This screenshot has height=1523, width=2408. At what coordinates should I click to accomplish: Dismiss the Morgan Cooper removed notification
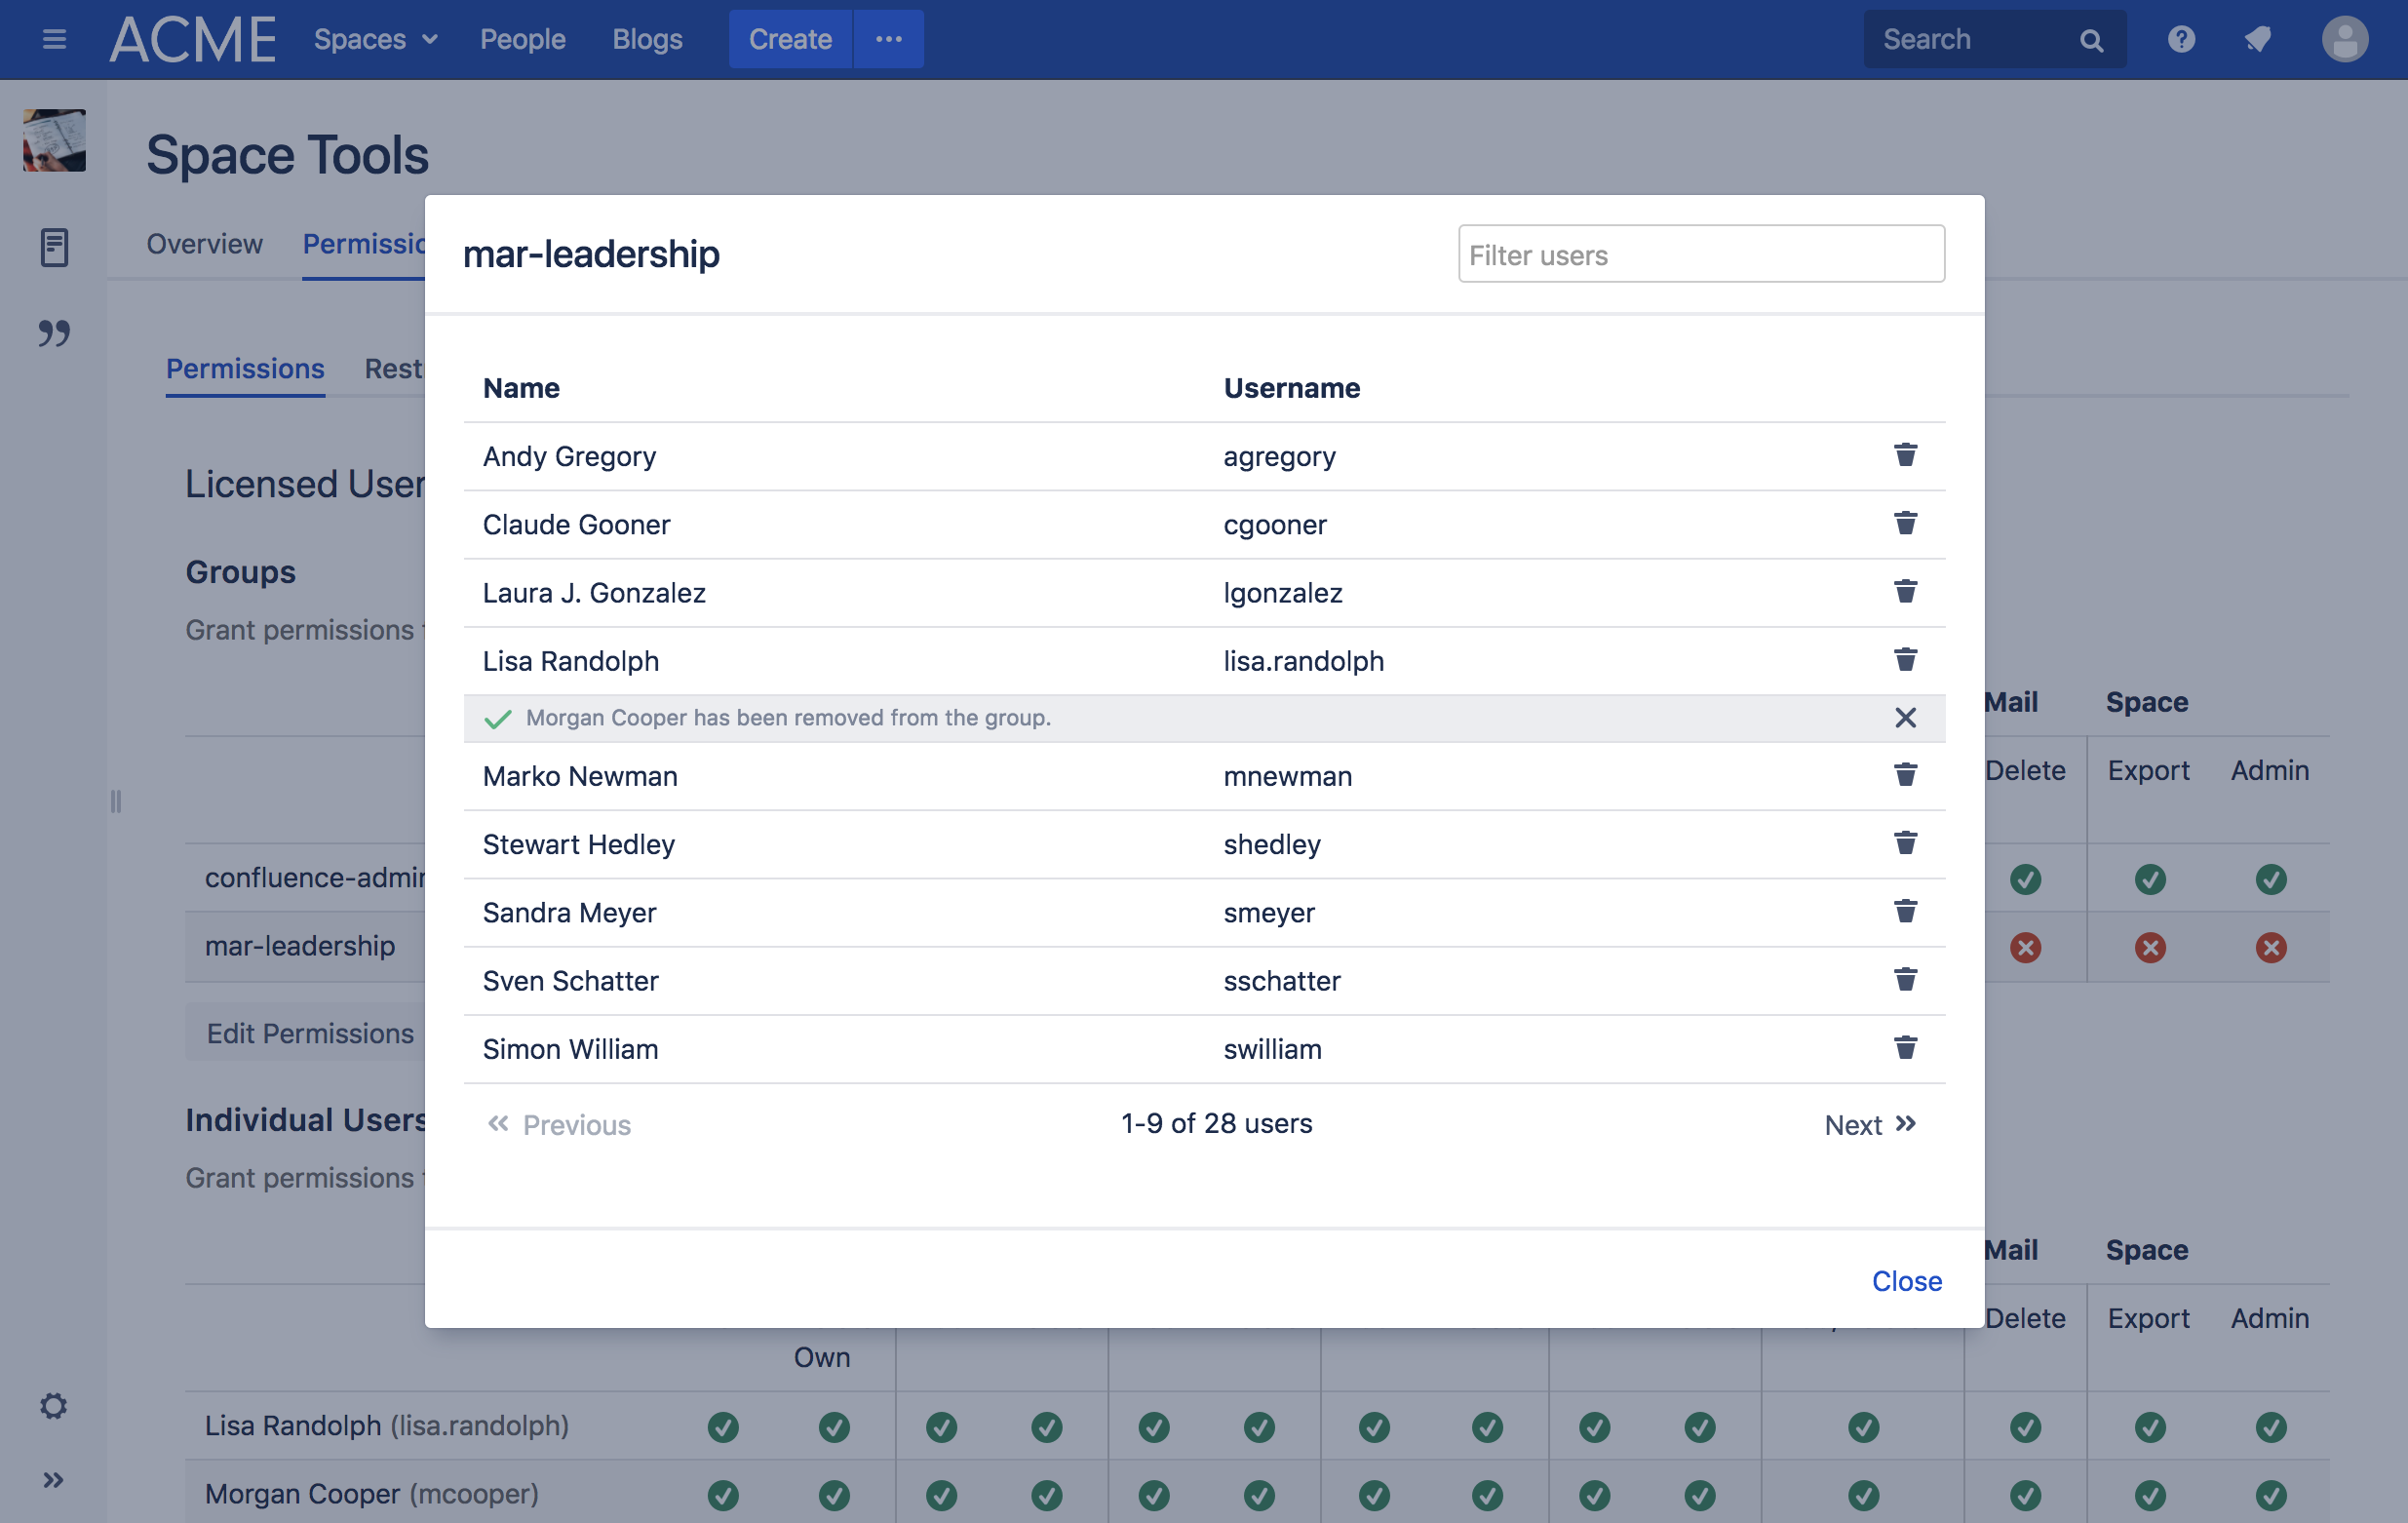[x=1904, y=718]
